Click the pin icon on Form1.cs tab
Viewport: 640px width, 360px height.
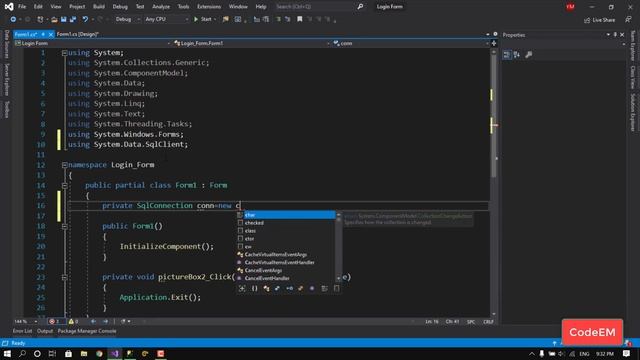pyautogui.click(x=43, y=34)
